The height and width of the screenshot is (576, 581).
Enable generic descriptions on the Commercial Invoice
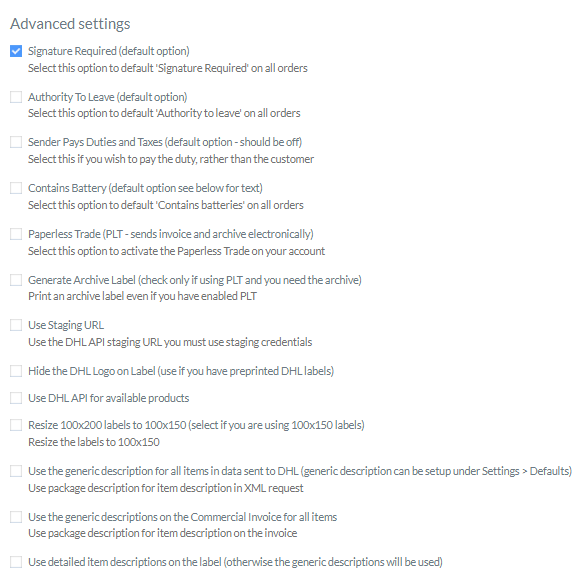click(x=16, y=517)
